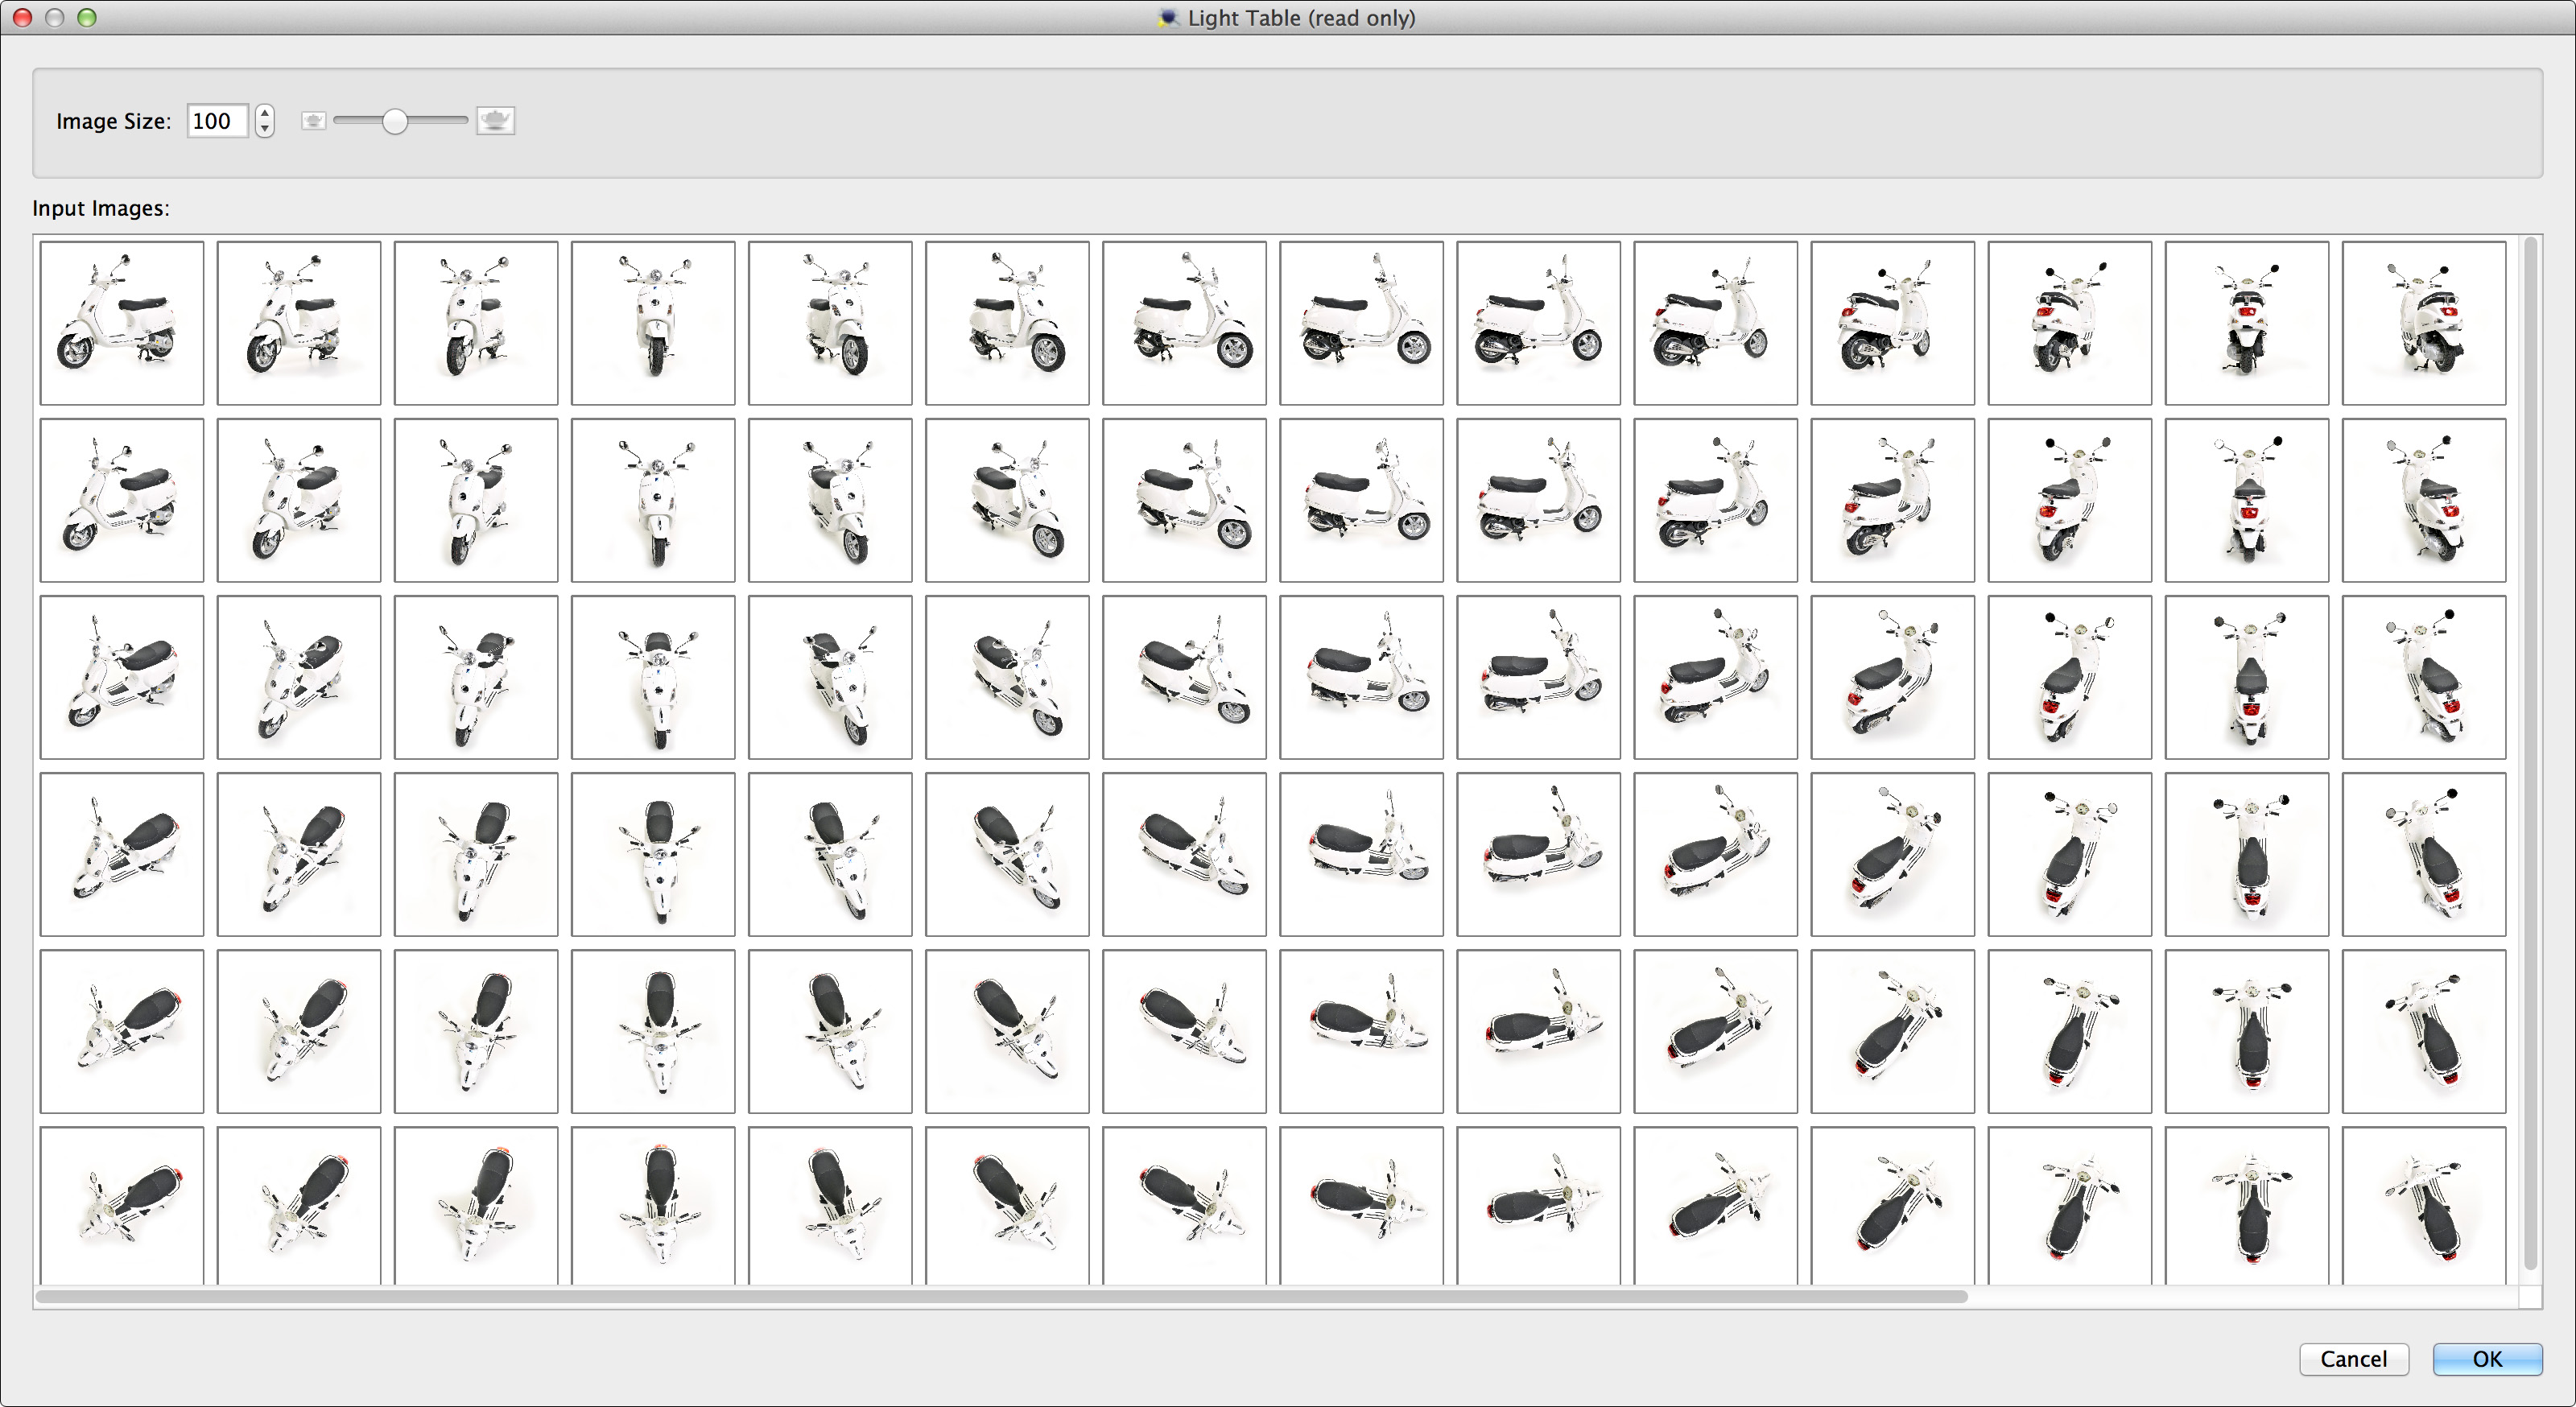This screenshot has width=2576, height=1407.
Task: Select the diagonal scooter thumbnail starting the bottom row
Action: point(122,1204)
